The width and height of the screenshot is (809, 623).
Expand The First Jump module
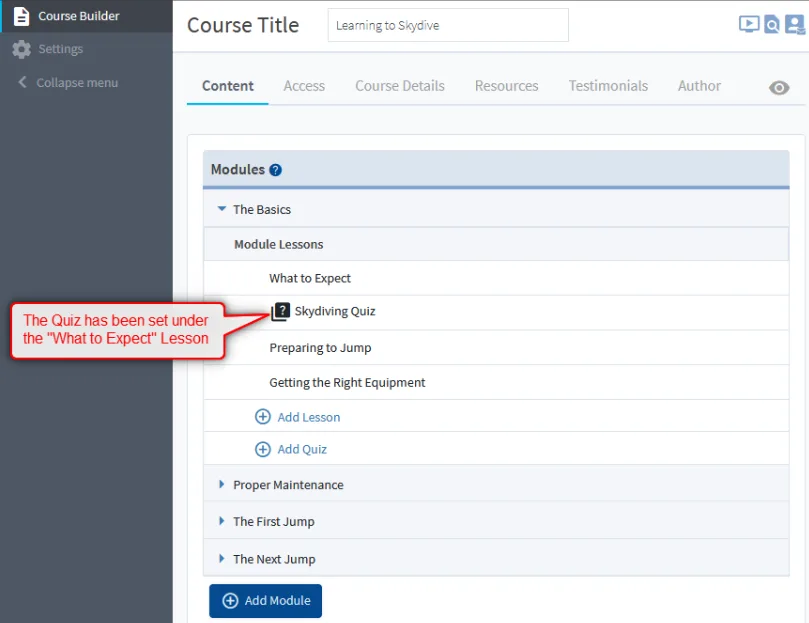coord(222,521)
